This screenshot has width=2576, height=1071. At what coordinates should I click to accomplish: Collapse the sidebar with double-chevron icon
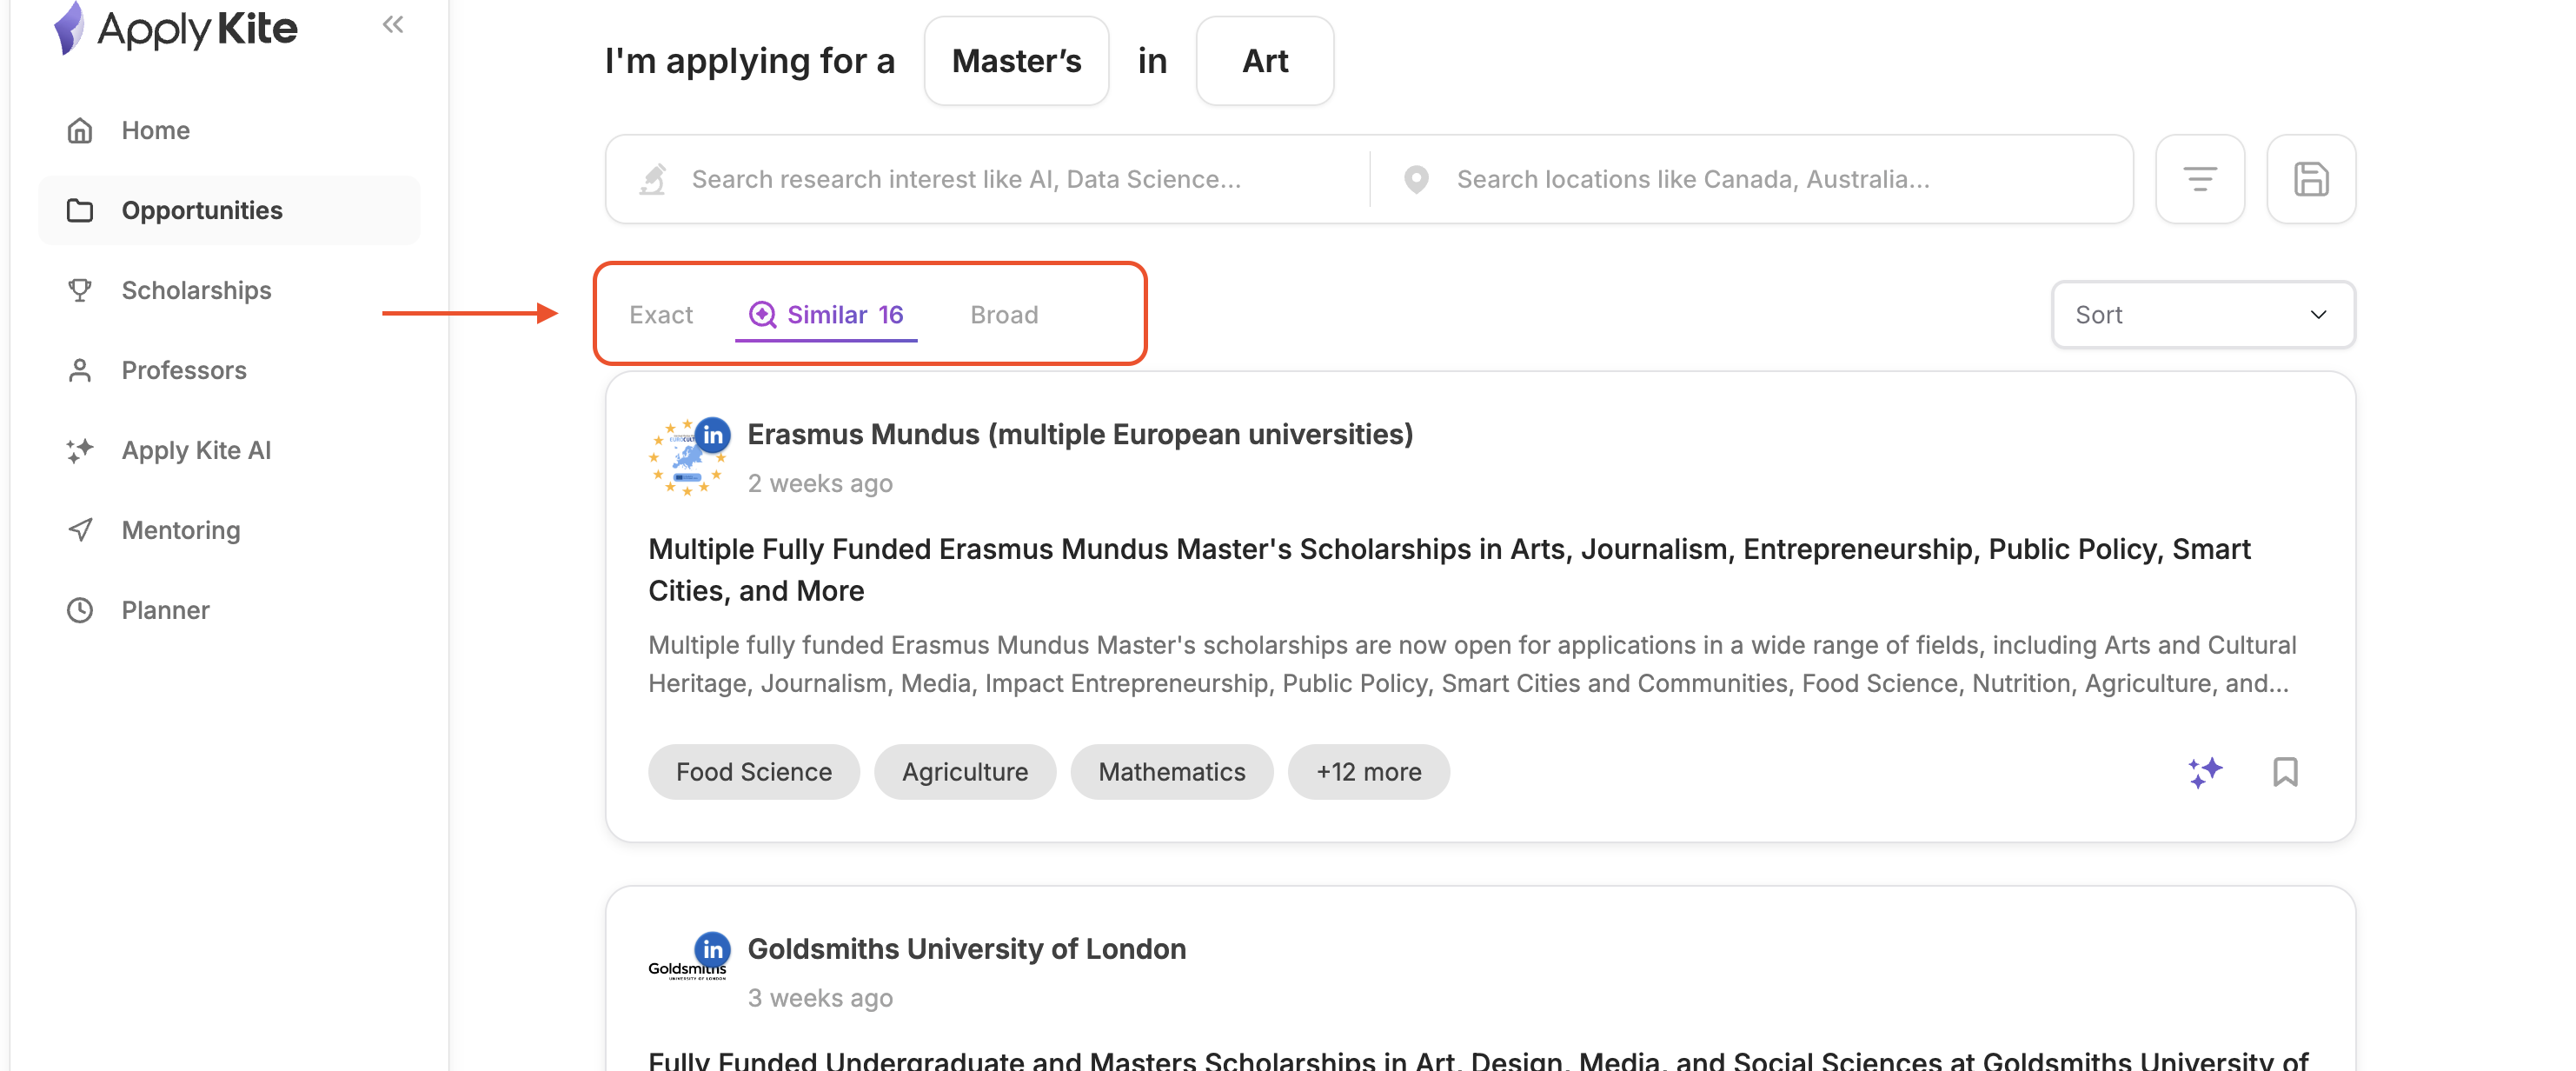(392, 24)
